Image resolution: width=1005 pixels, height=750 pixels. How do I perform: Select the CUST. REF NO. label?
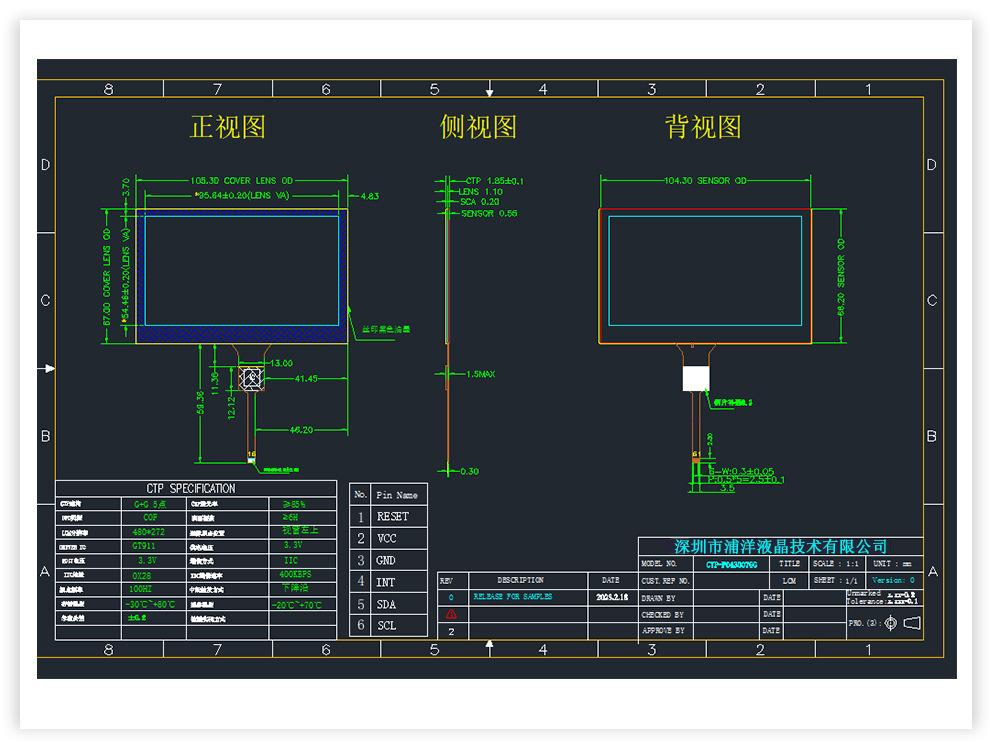[x=665, y=581]
